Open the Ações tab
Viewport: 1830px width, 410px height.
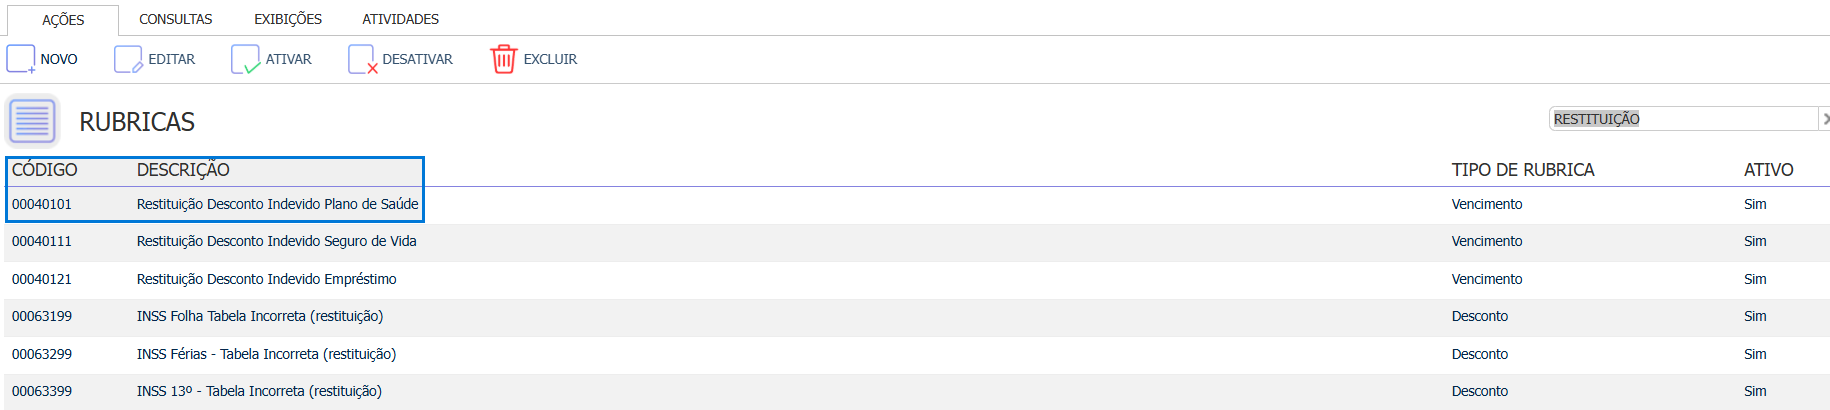(63, 20)
